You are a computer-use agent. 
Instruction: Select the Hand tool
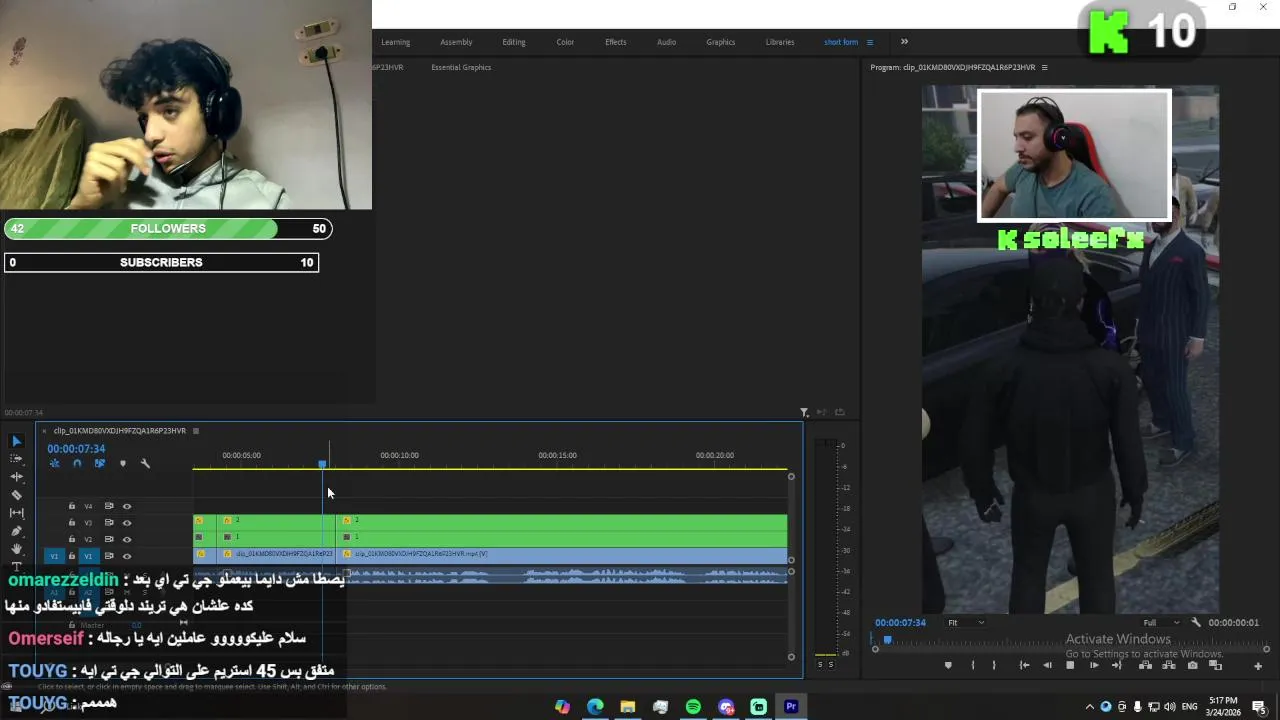16,549
